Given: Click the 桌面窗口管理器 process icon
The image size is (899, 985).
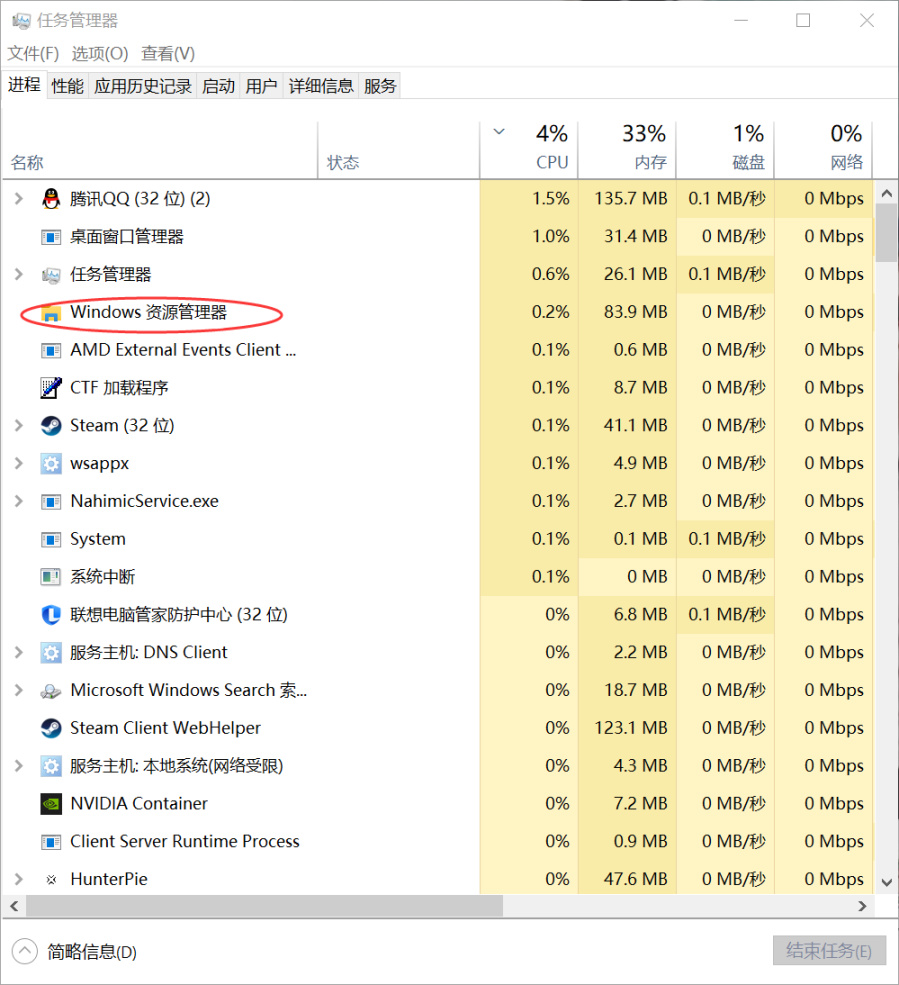Looking at the screenshot, I should click(51, 237).
